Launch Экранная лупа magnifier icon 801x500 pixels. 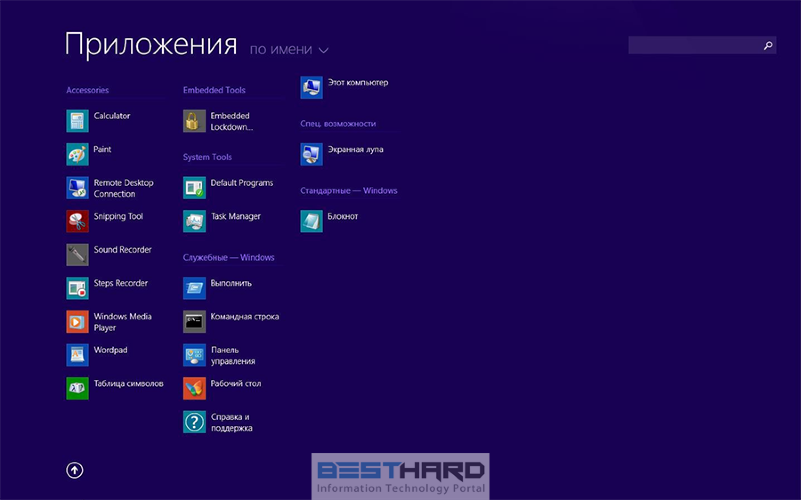[x=312, y=154]
